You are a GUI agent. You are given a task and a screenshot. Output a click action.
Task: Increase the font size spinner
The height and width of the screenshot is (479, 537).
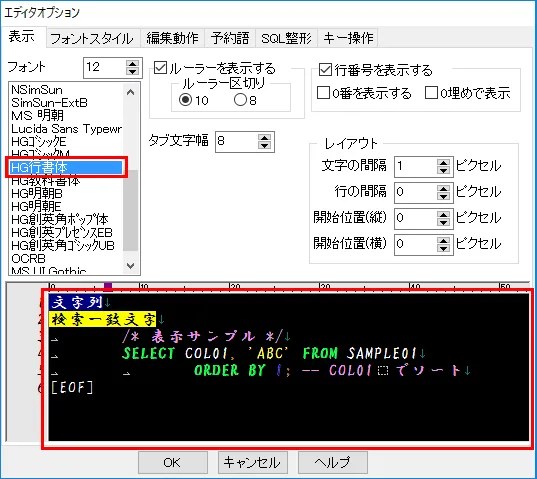tap(132, 64)
